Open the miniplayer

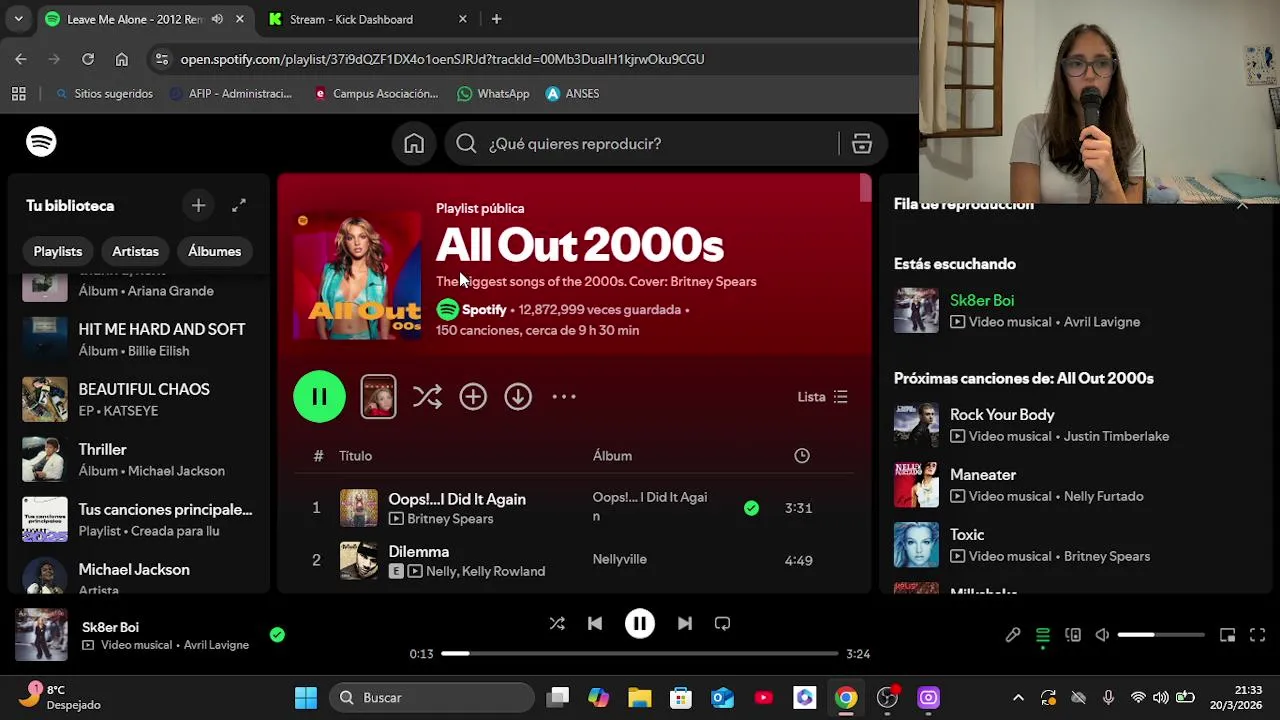click(x=1227, y=635)
